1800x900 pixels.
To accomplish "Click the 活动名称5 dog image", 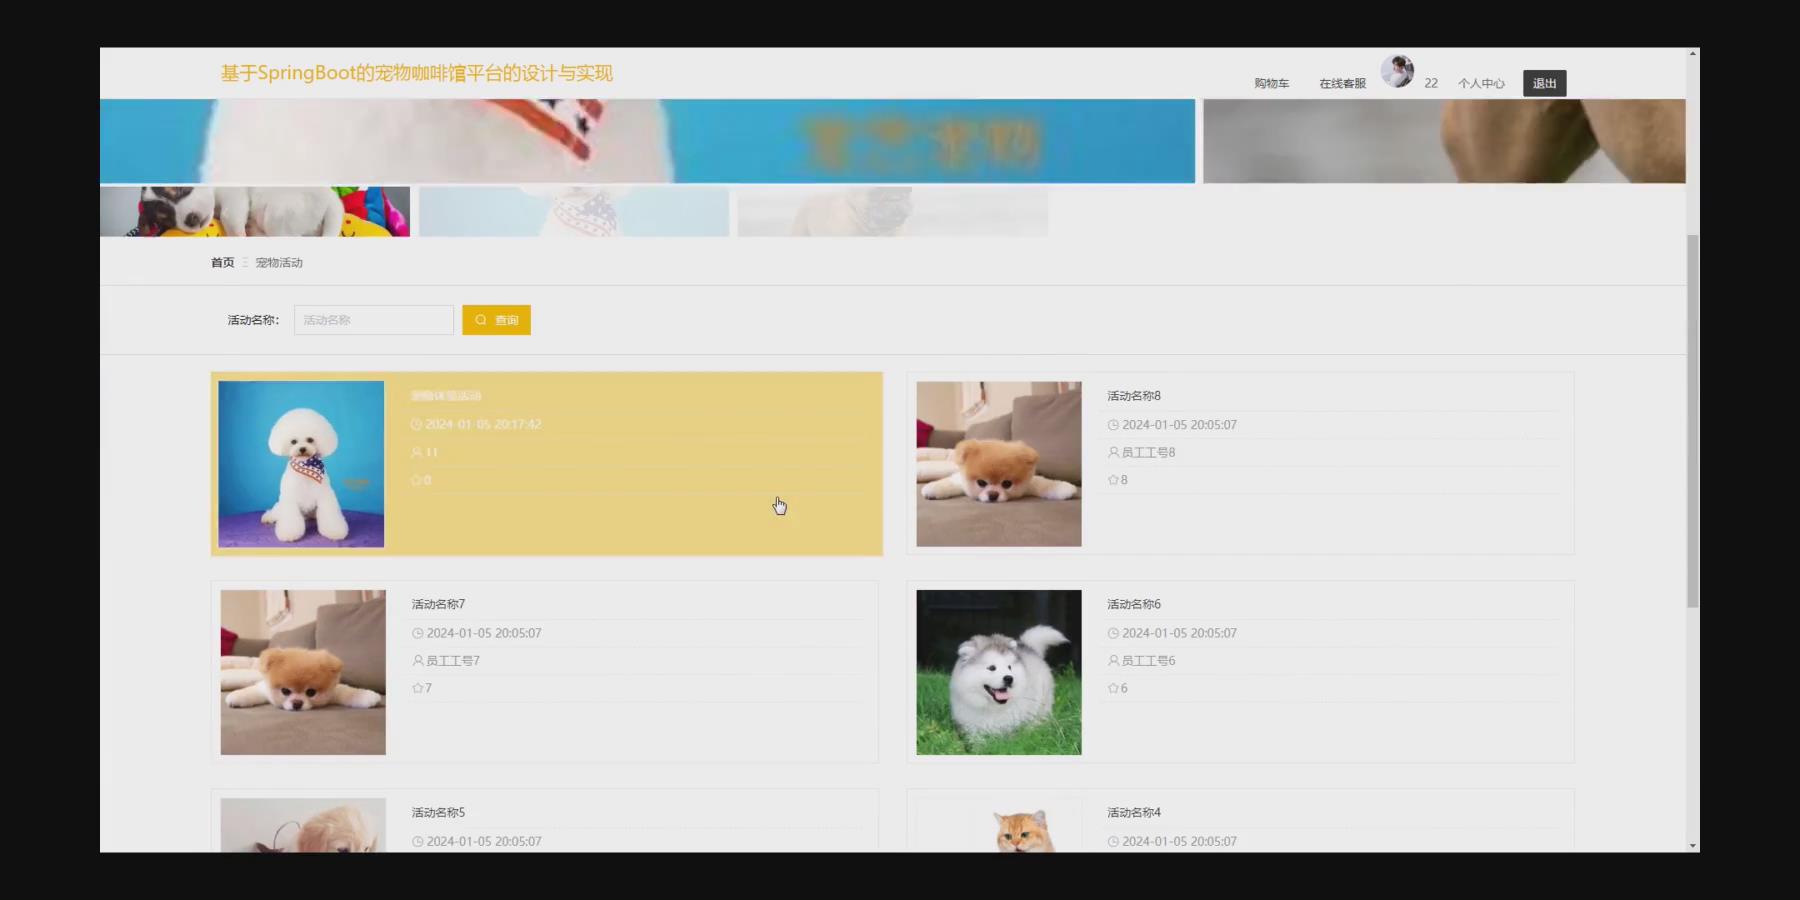I will pyautogui.click(x=303, y=826).
